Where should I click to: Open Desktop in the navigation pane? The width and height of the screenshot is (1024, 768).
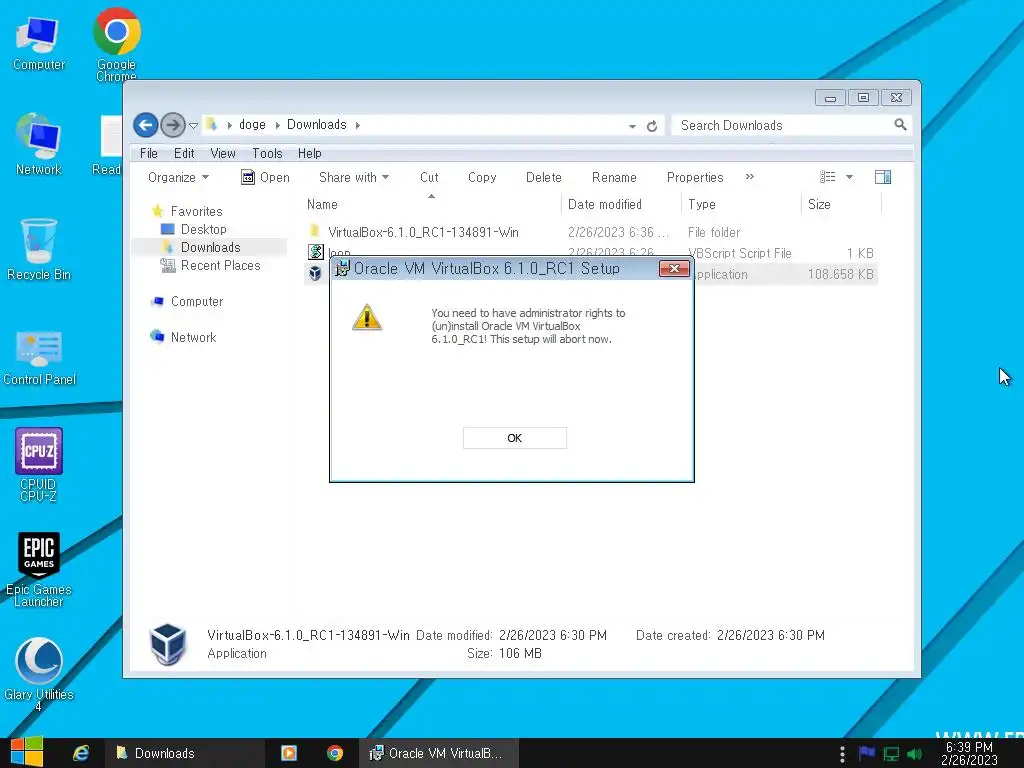point(203,229)
